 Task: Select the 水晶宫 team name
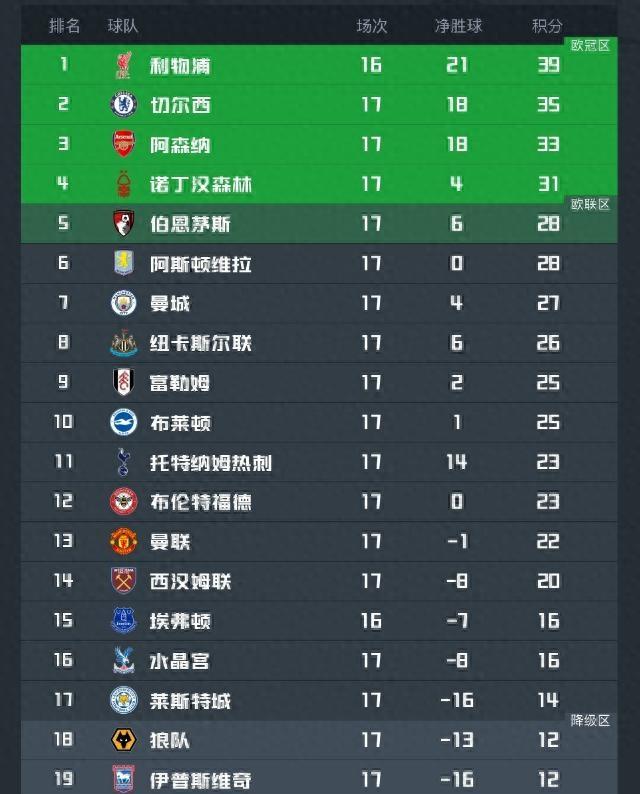click(179, 661)
